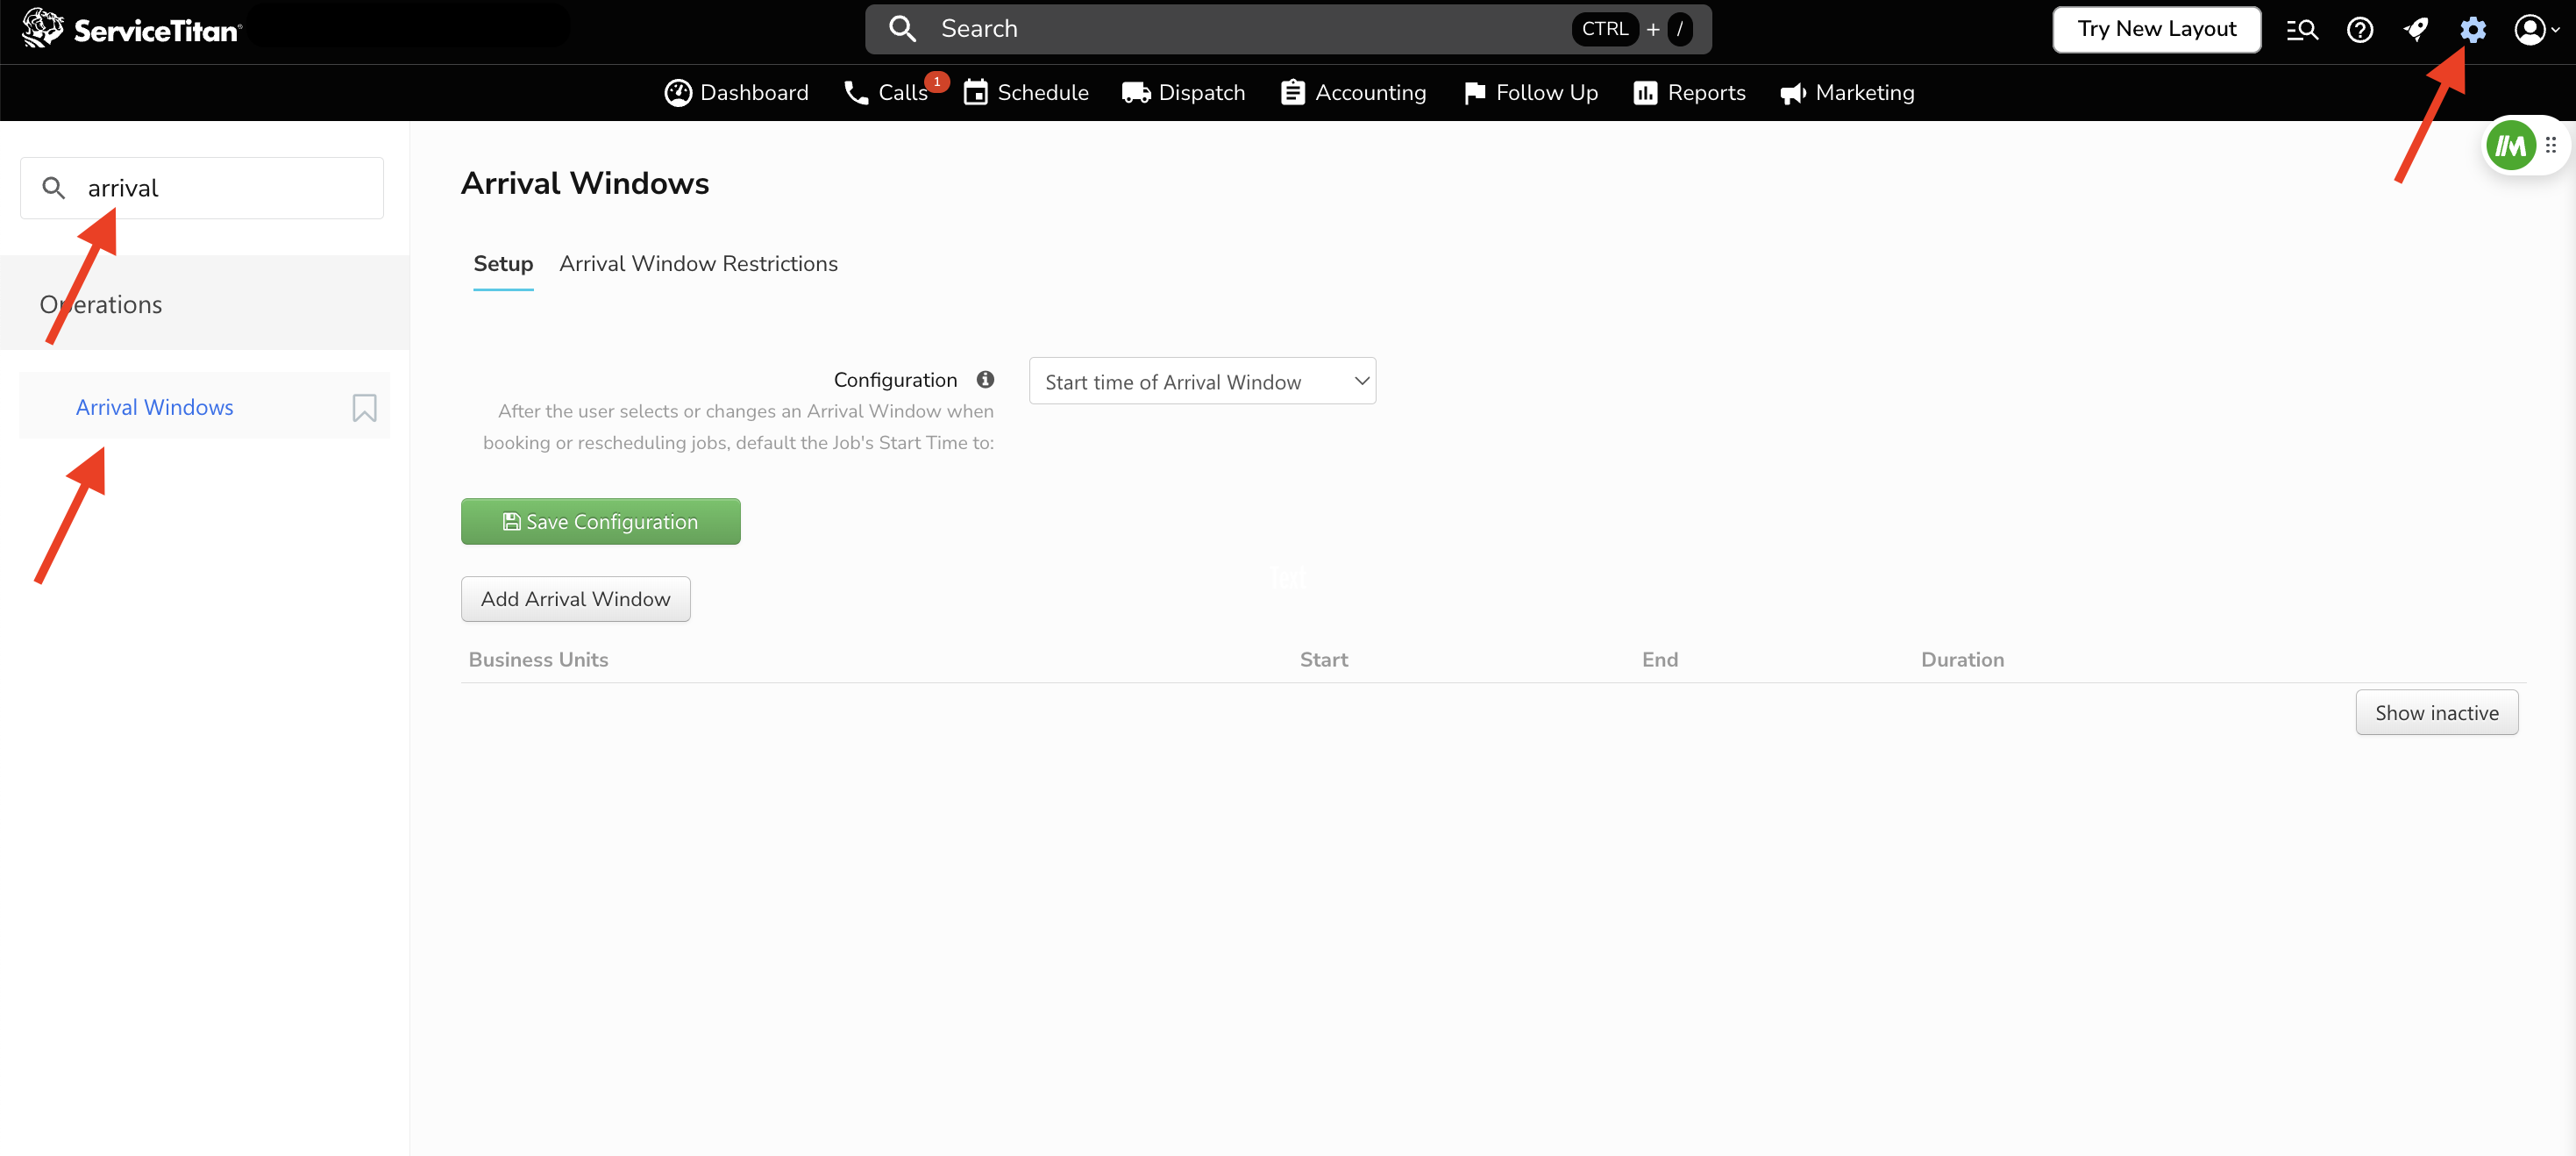
Task: Open the user profile account menu
Action: 2535,30
